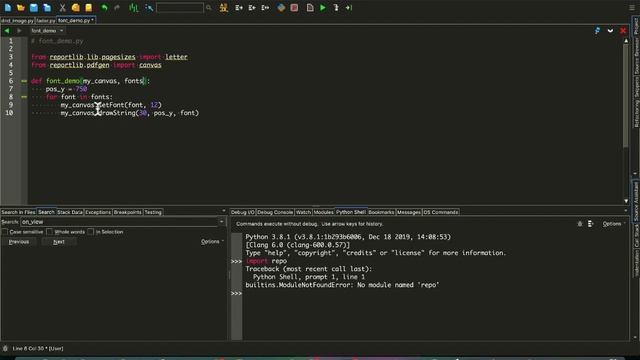Screen dimensions: 640x360
Task: Click the goto-definition arrow icon beside search box
Action: (149, 7)
